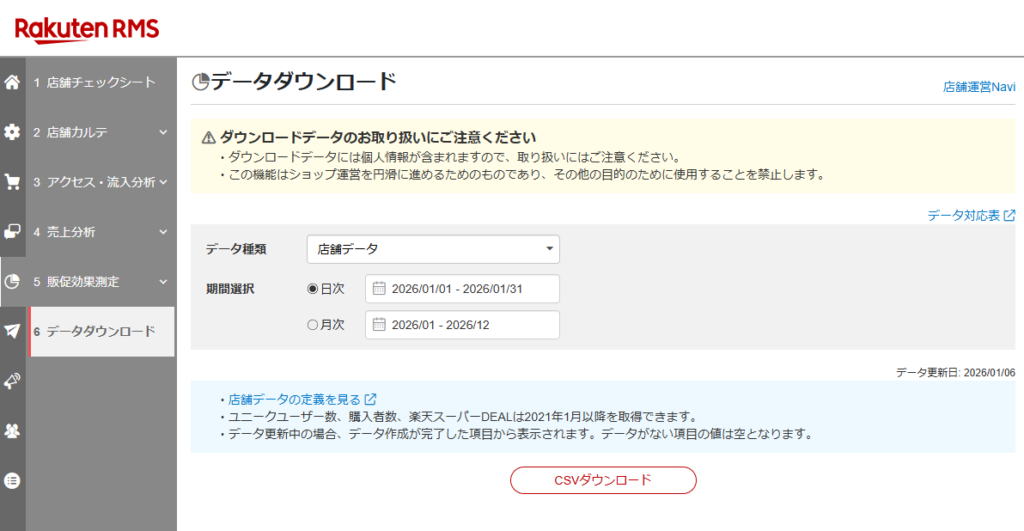The width and height of the screenshot is (1024, 531).
Task: Click the external link icon beside 店舗データの定義を見る
Action: tap(370, 399)
